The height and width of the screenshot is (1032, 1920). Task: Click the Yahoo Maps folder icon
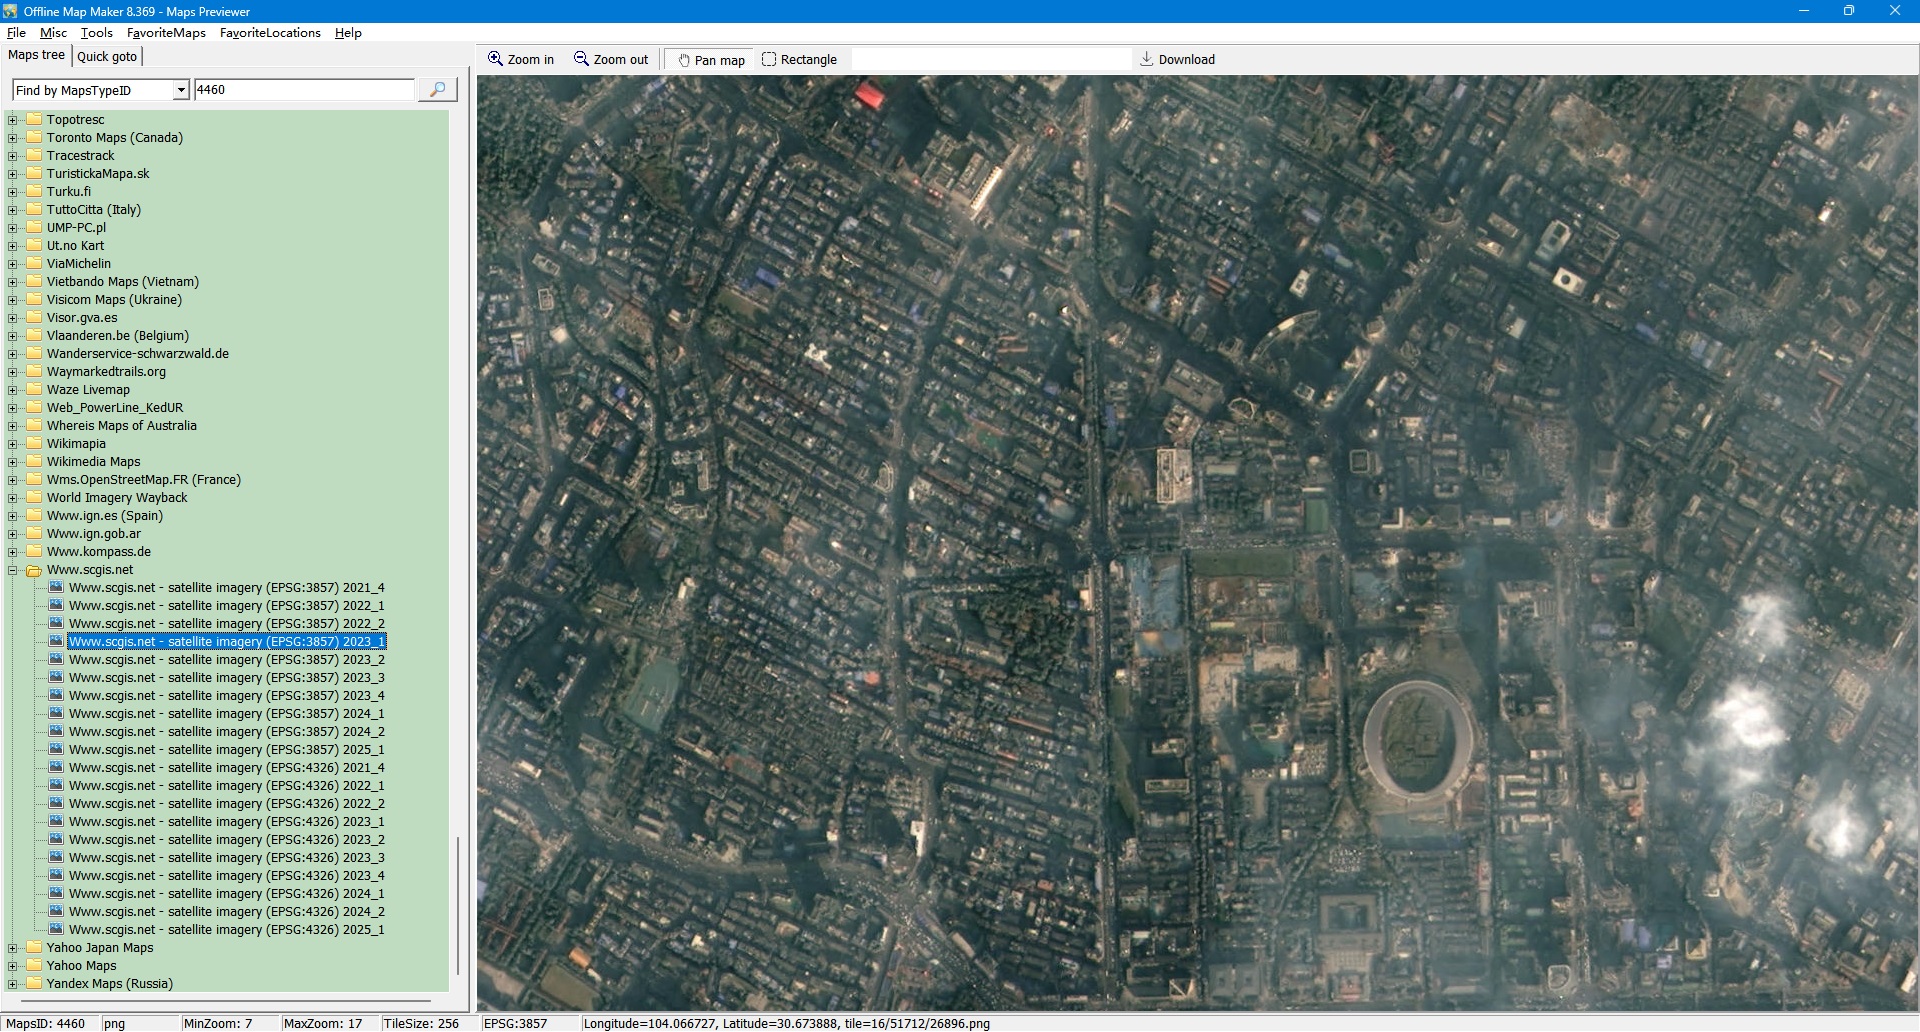[34, 966]
